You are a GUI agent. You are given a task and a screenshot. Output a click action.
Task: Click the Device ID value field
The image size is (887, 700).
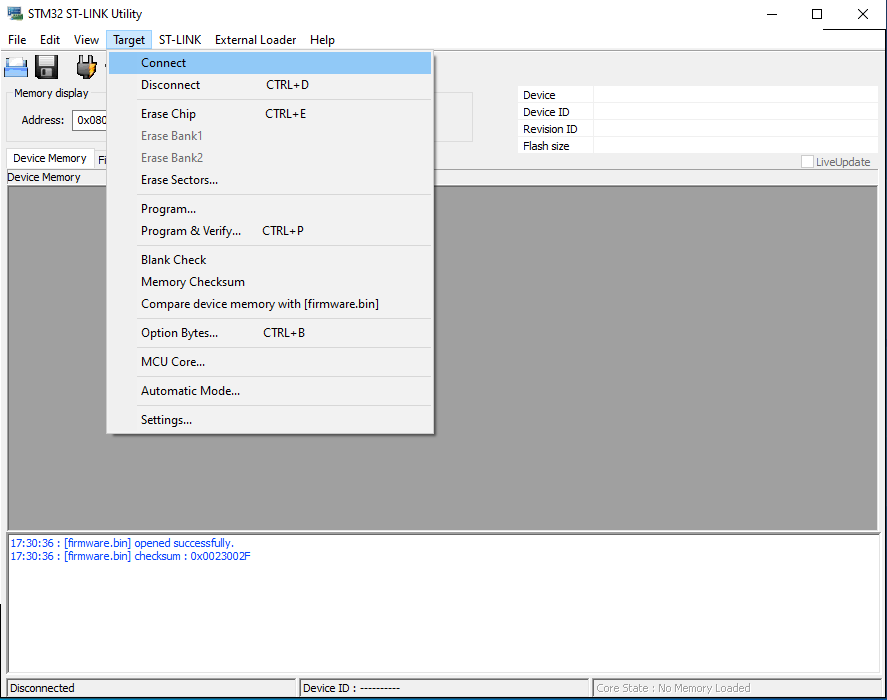tap(735, 111)
